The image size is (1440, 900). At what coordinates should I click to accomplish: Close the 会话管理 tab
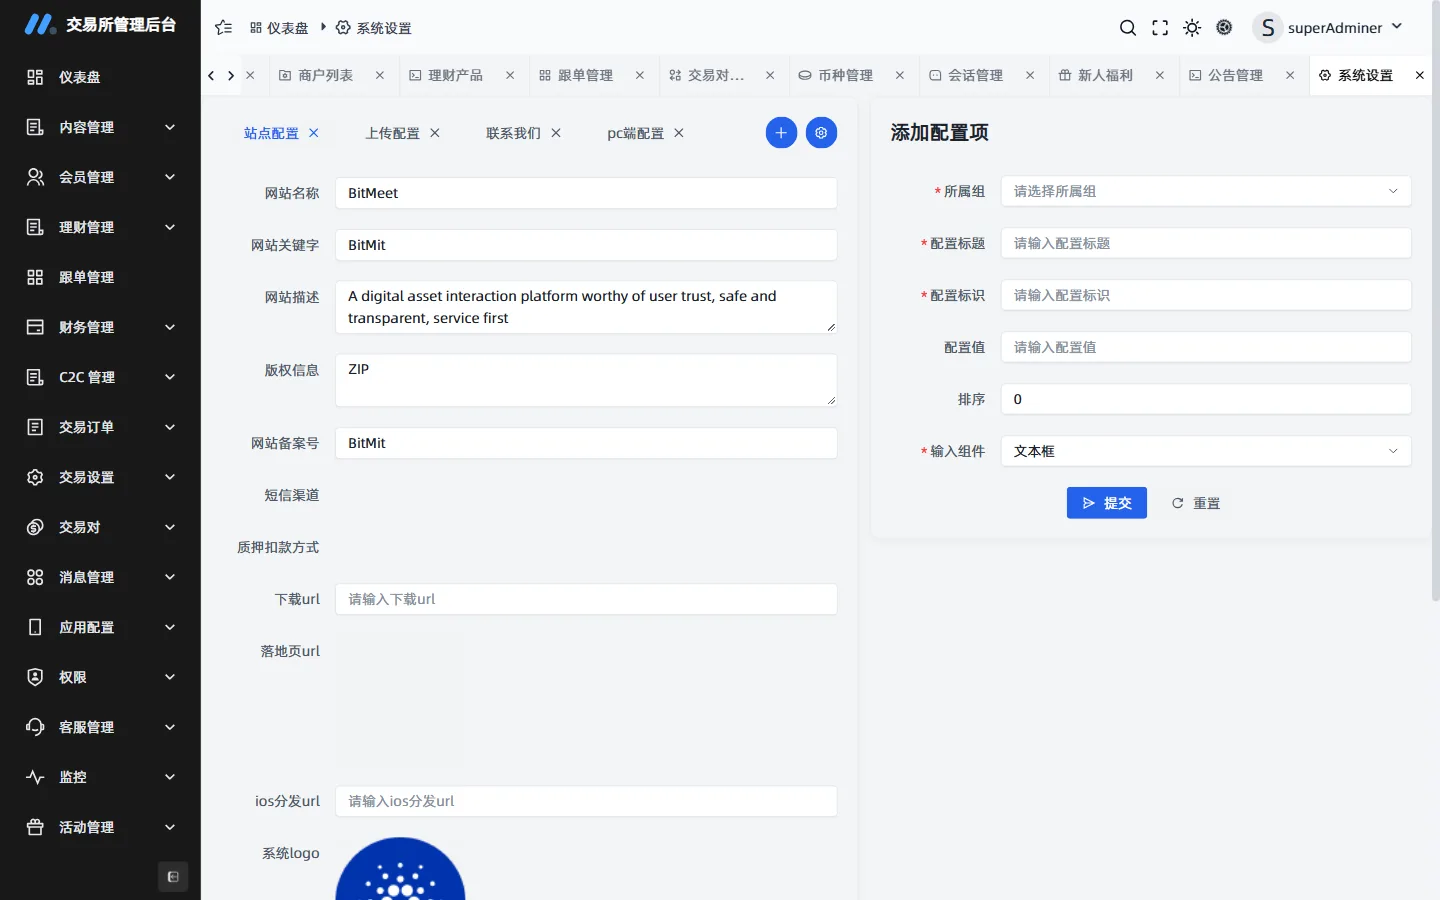tap(1030, 75)
